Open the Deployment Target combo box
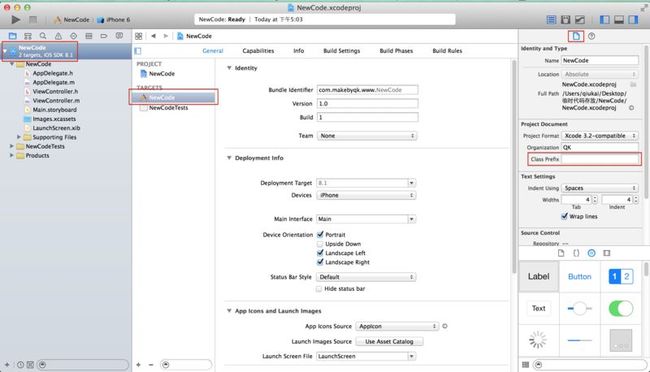Image resolution: width=650 pixels, height=372 pixels. point(366,183)
